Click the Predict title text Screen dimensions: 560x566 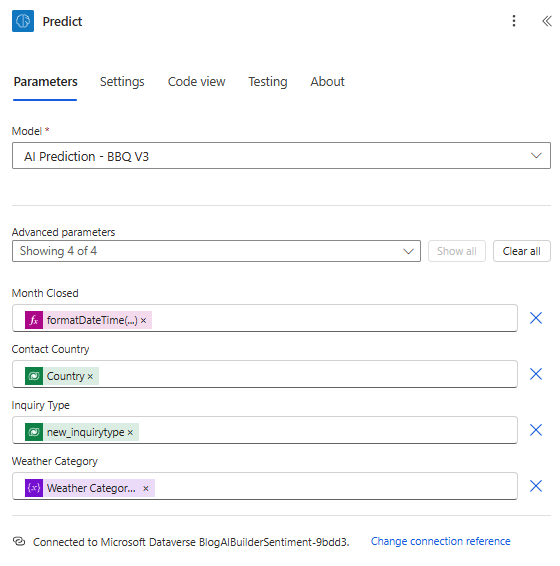point(62,21)
